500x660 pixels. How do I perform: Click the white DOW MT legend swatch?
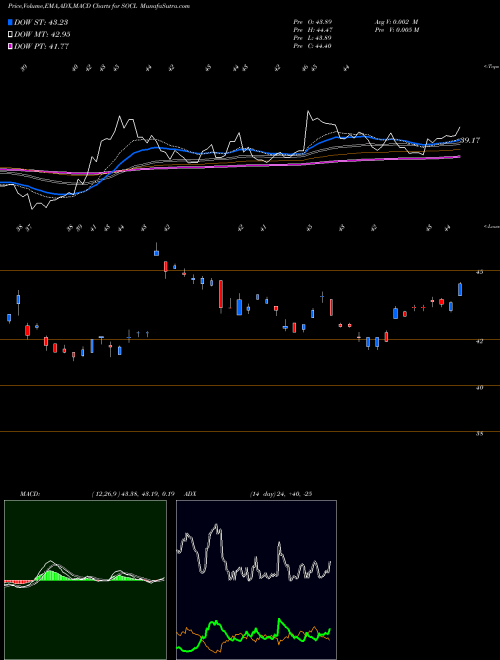coord(11,35)
